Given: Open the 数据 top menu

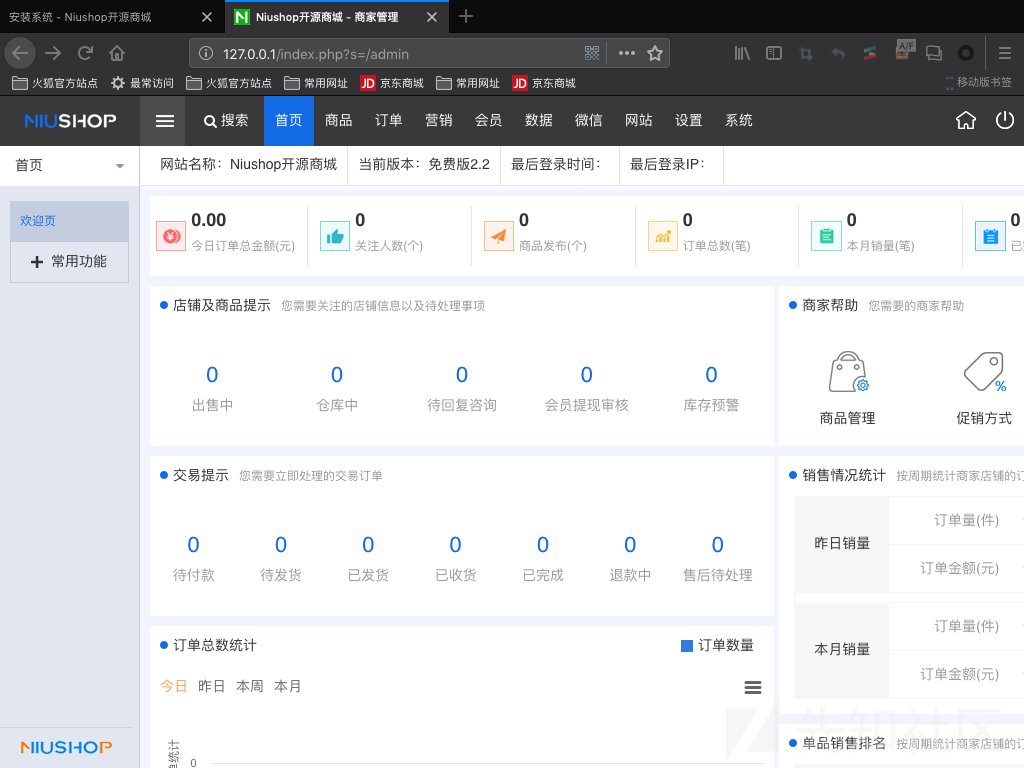Looking at the screenshot, I should pos(539,121).
